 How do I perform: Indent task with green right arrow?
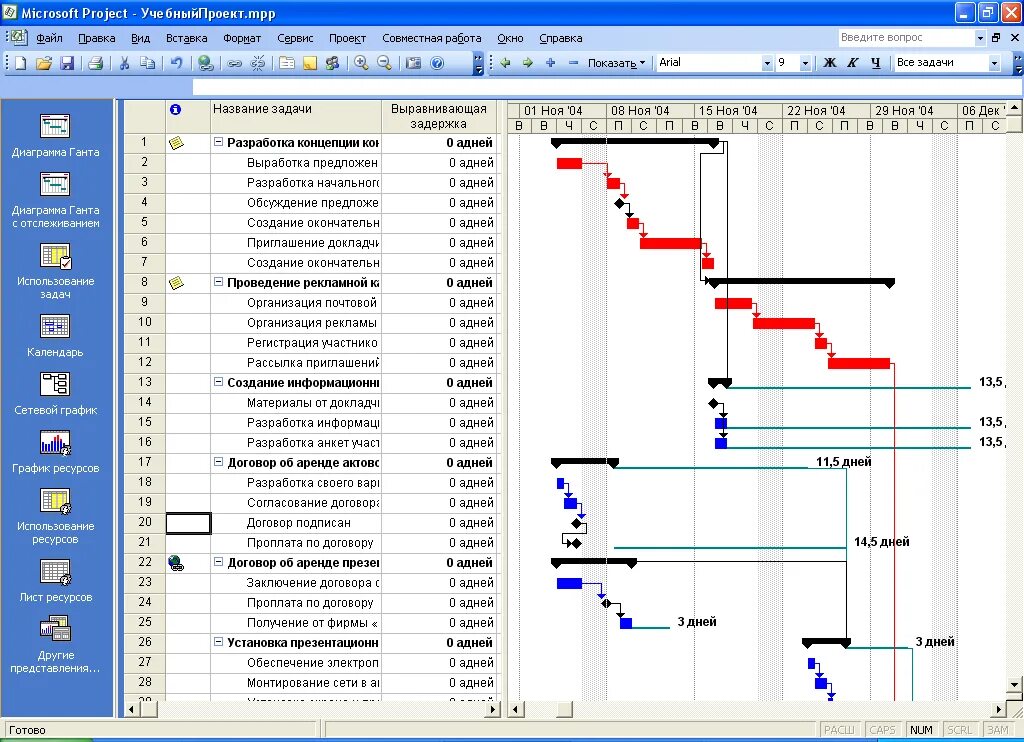coord(528,63)
